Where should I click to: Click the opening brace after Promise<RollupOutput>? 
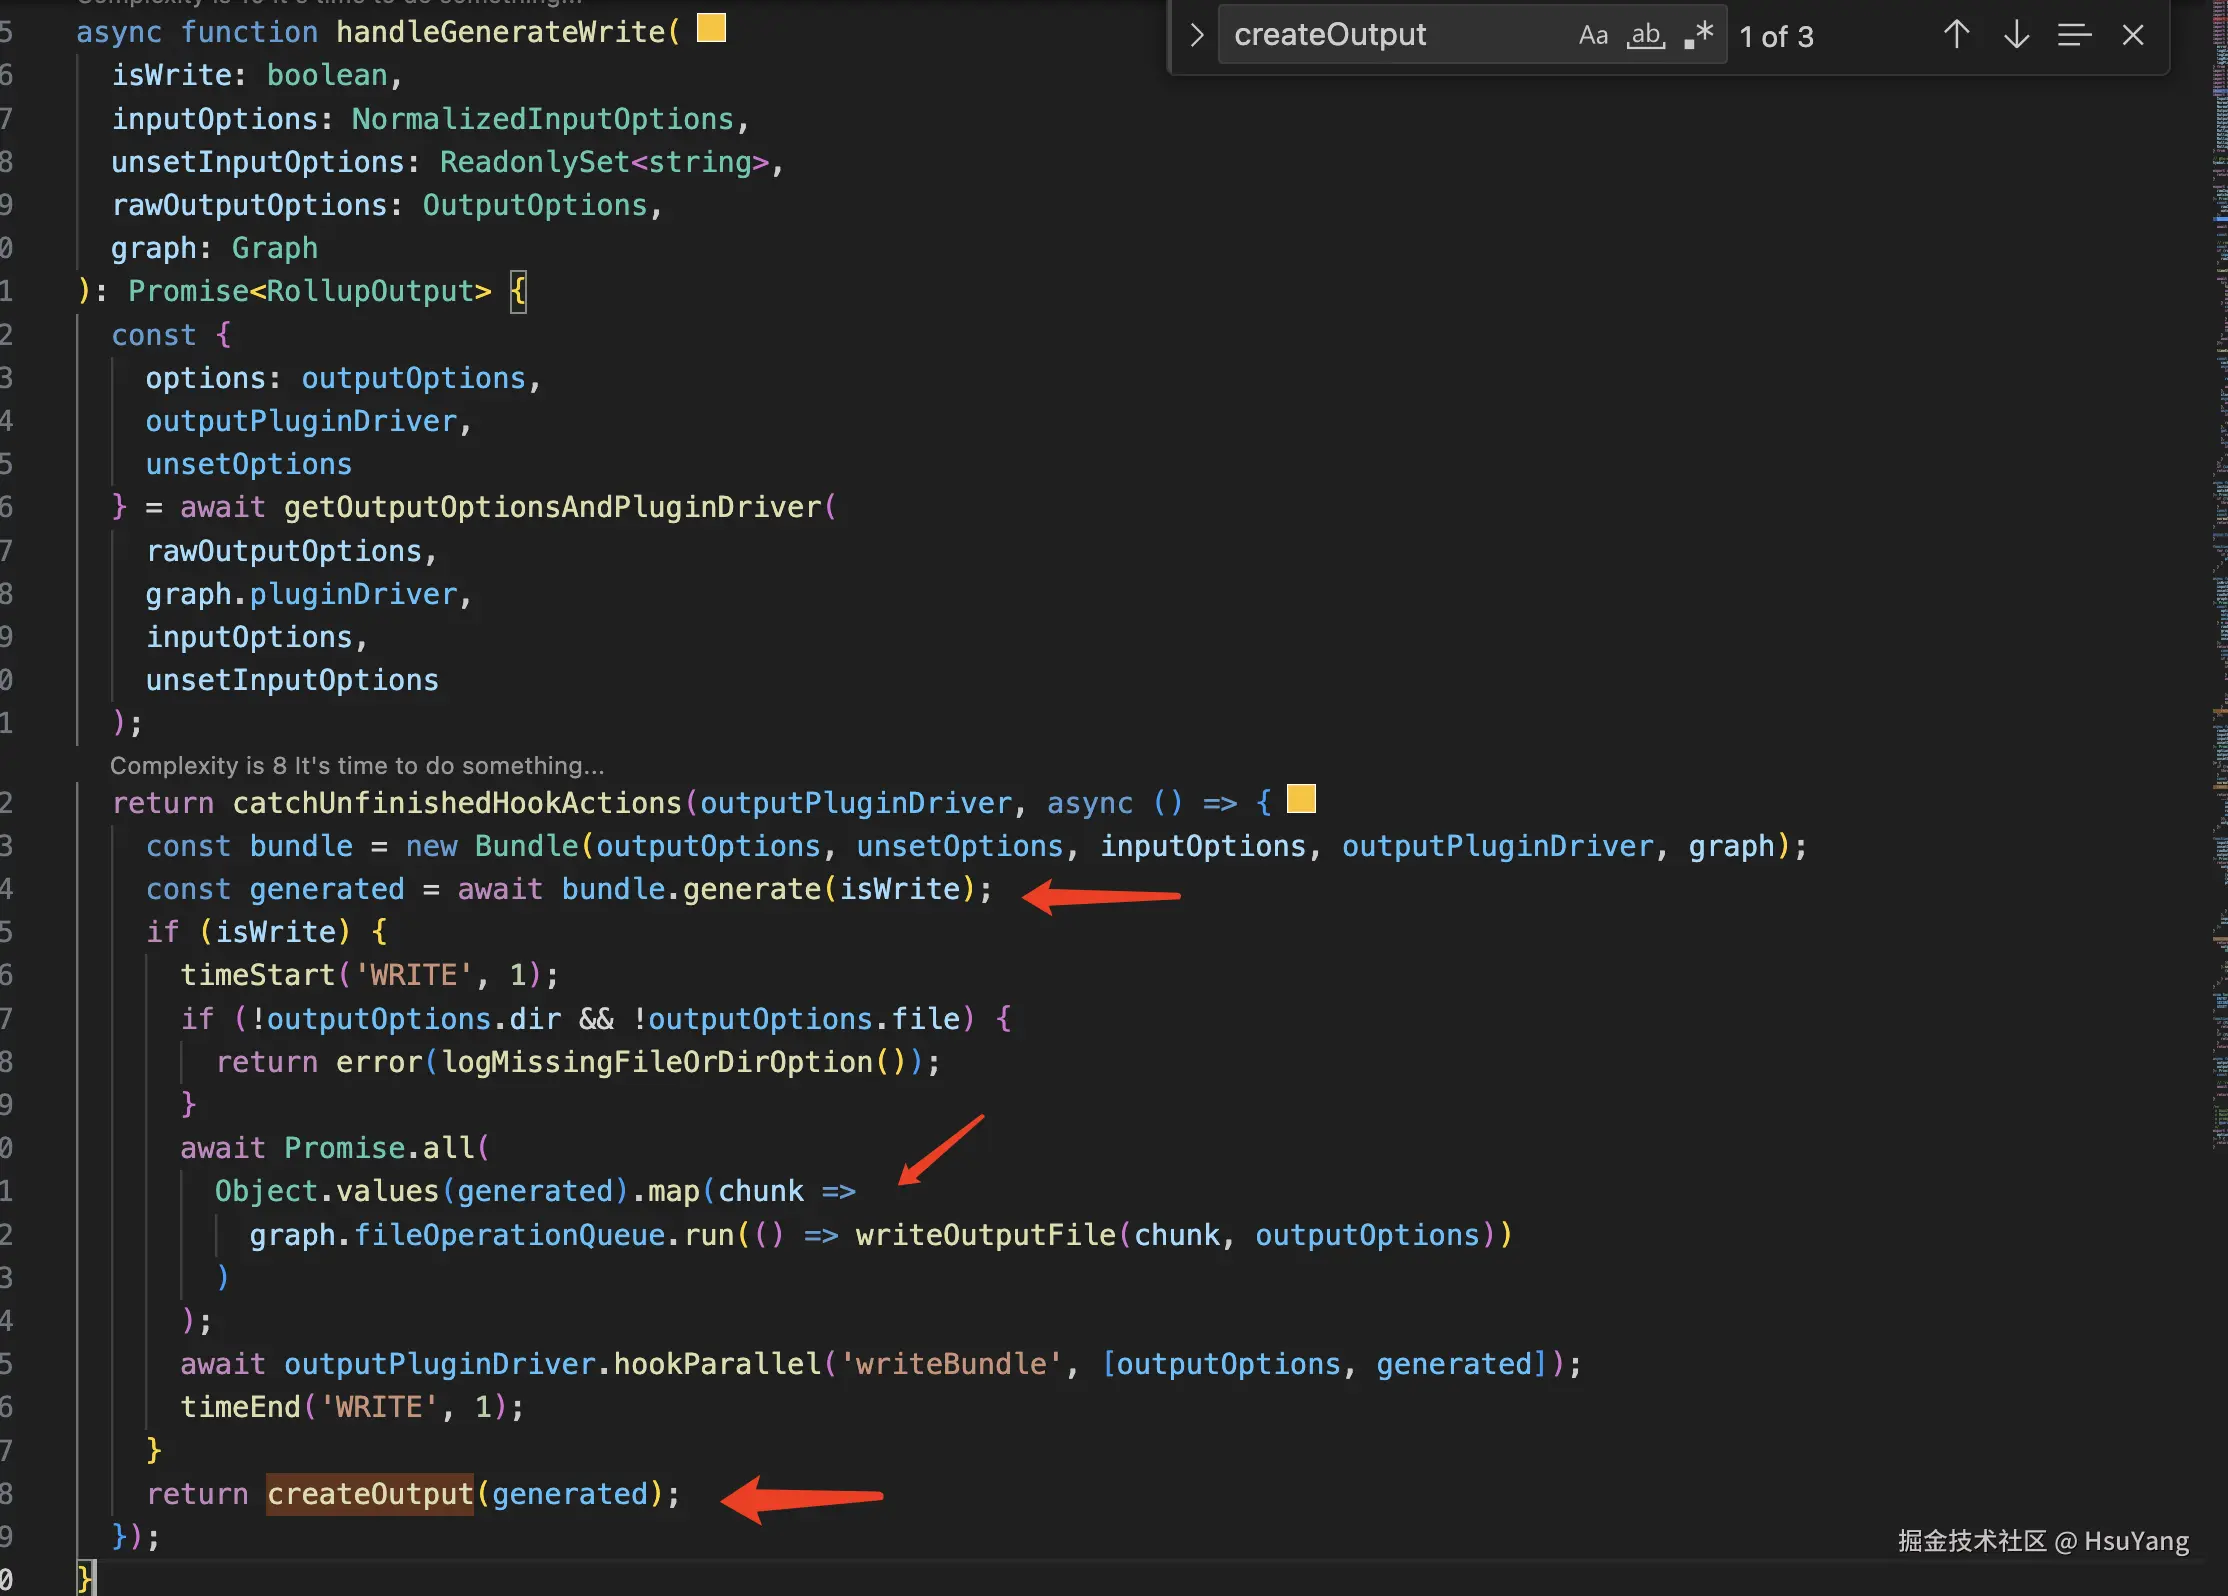[518, 292]
